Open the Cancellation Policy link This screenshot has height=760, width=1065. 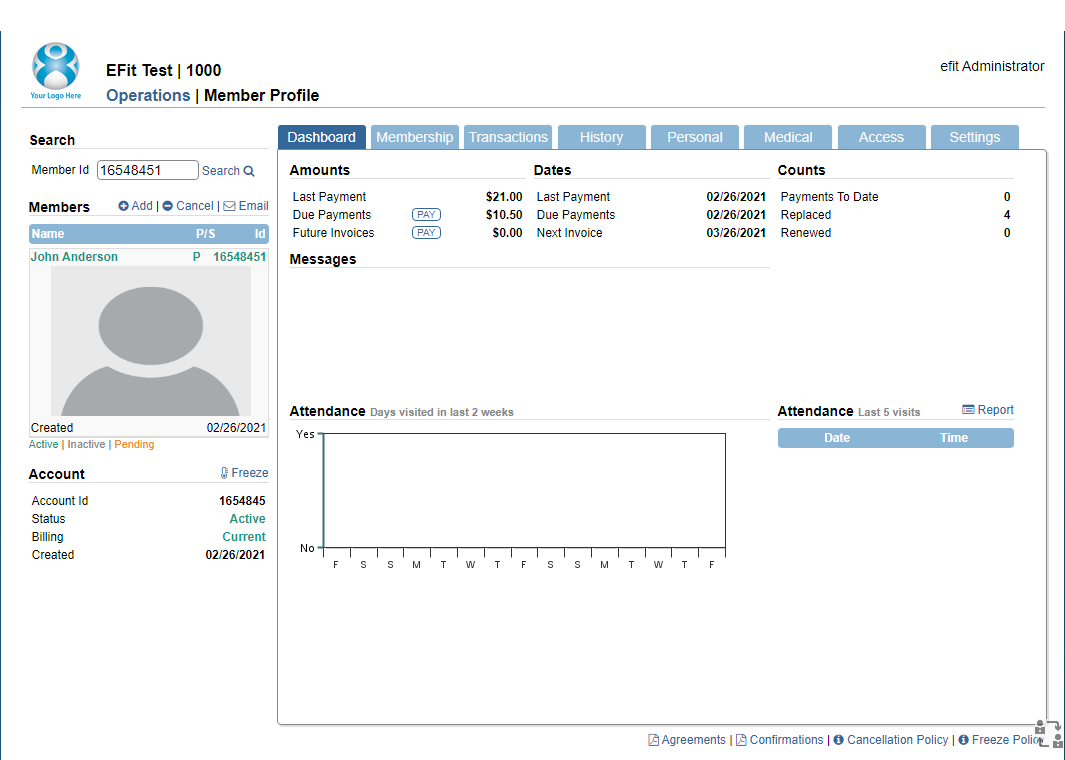point(897,740)
